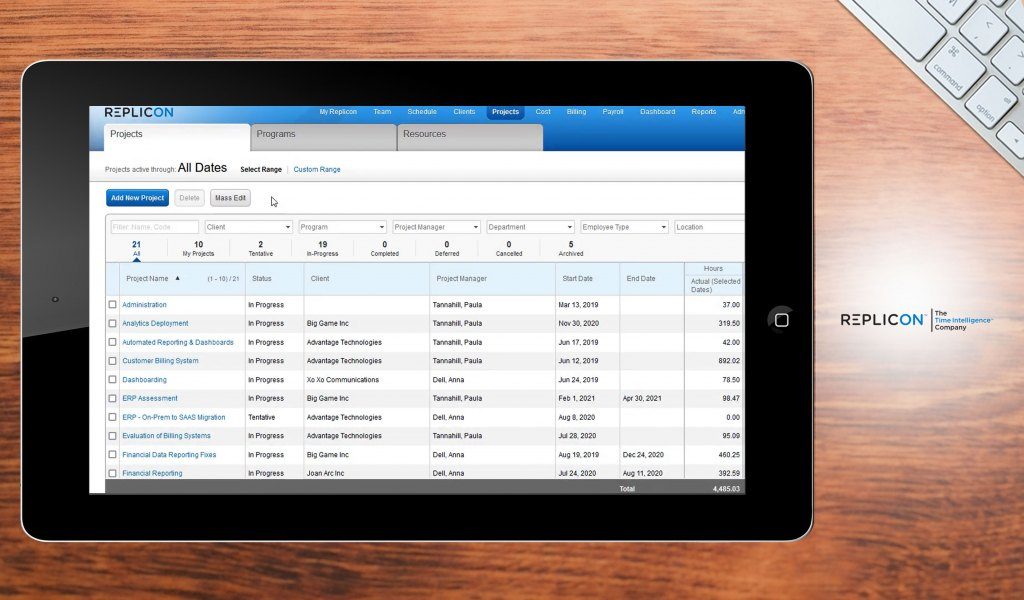
Task: Open Billing in the top menu
Action: 576,112
